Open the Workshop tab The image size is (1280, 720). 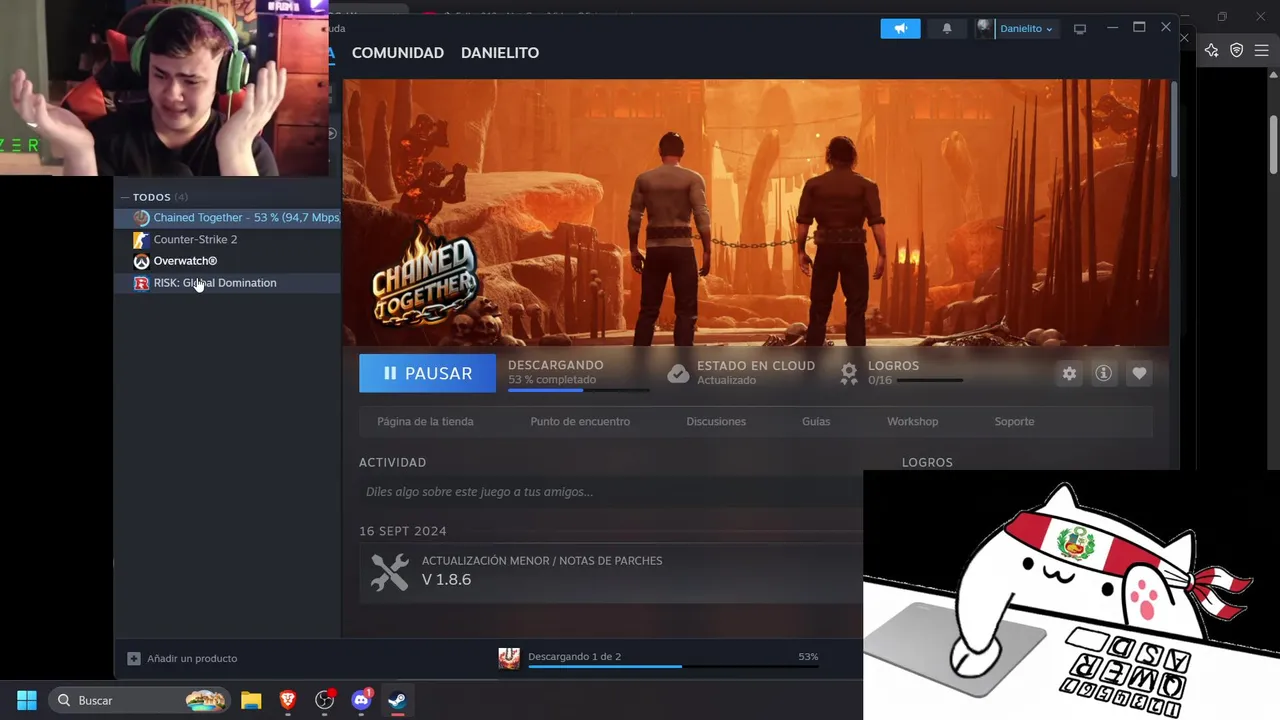pyautogui.click(x=912, y=422)
